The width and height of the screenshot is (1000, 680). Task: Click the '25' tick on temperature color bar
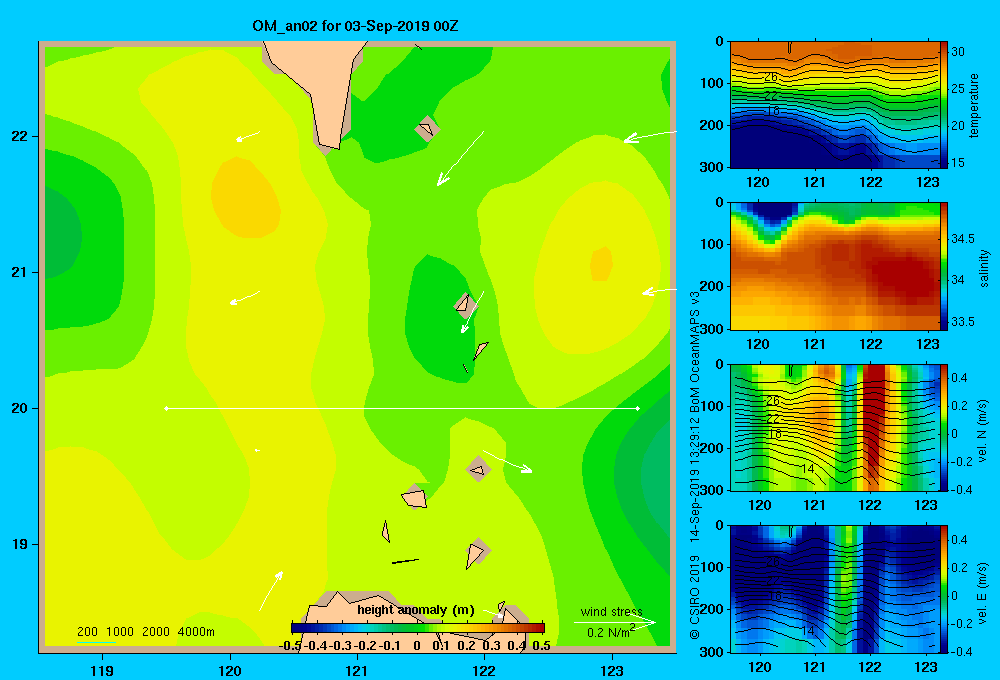click(958, 89)
